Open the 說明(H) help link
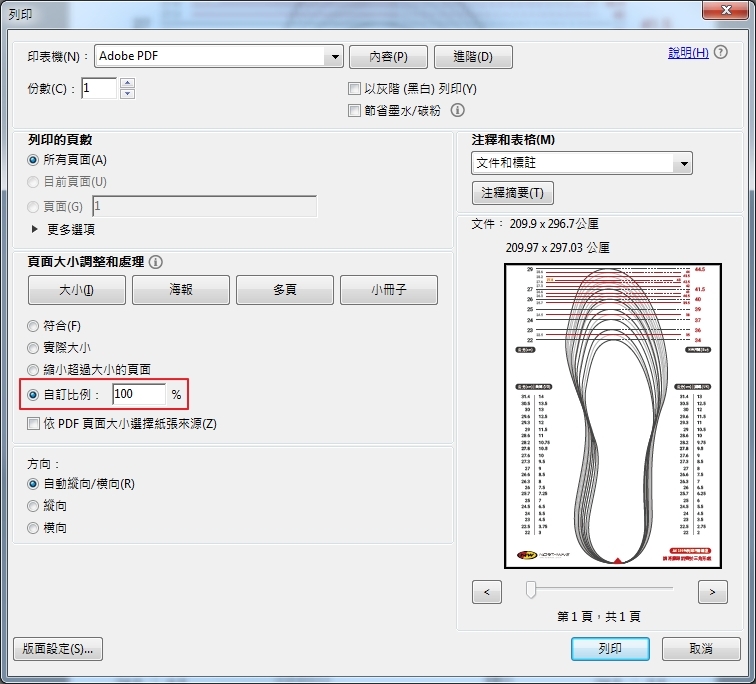Image resolution: width=756 pixels, height=684 pixels. (688, 53)
